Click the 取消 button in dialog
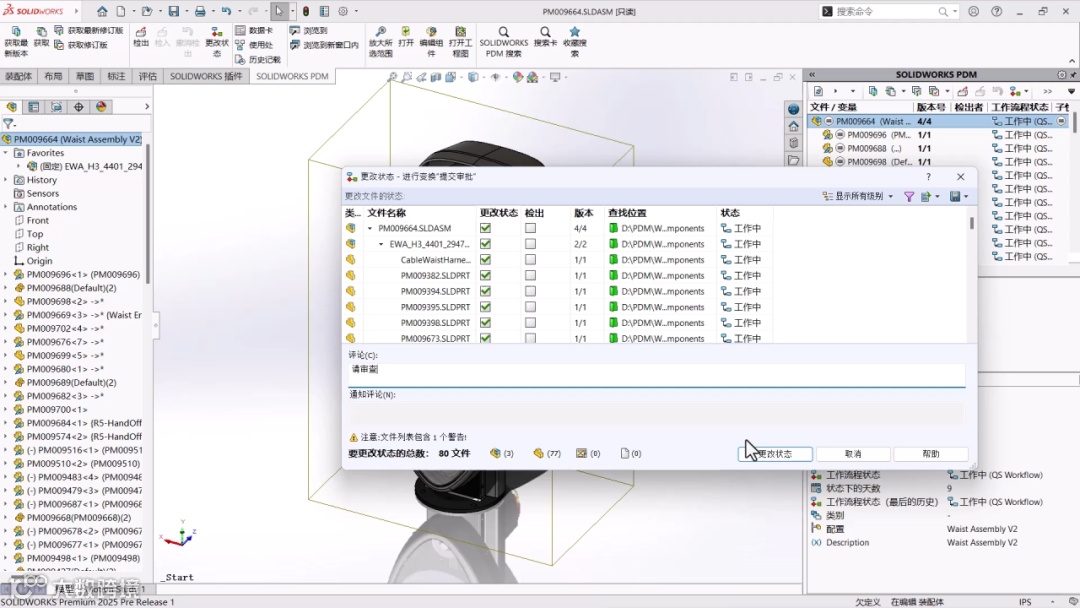1080x608 pixels. coord(853,454)
